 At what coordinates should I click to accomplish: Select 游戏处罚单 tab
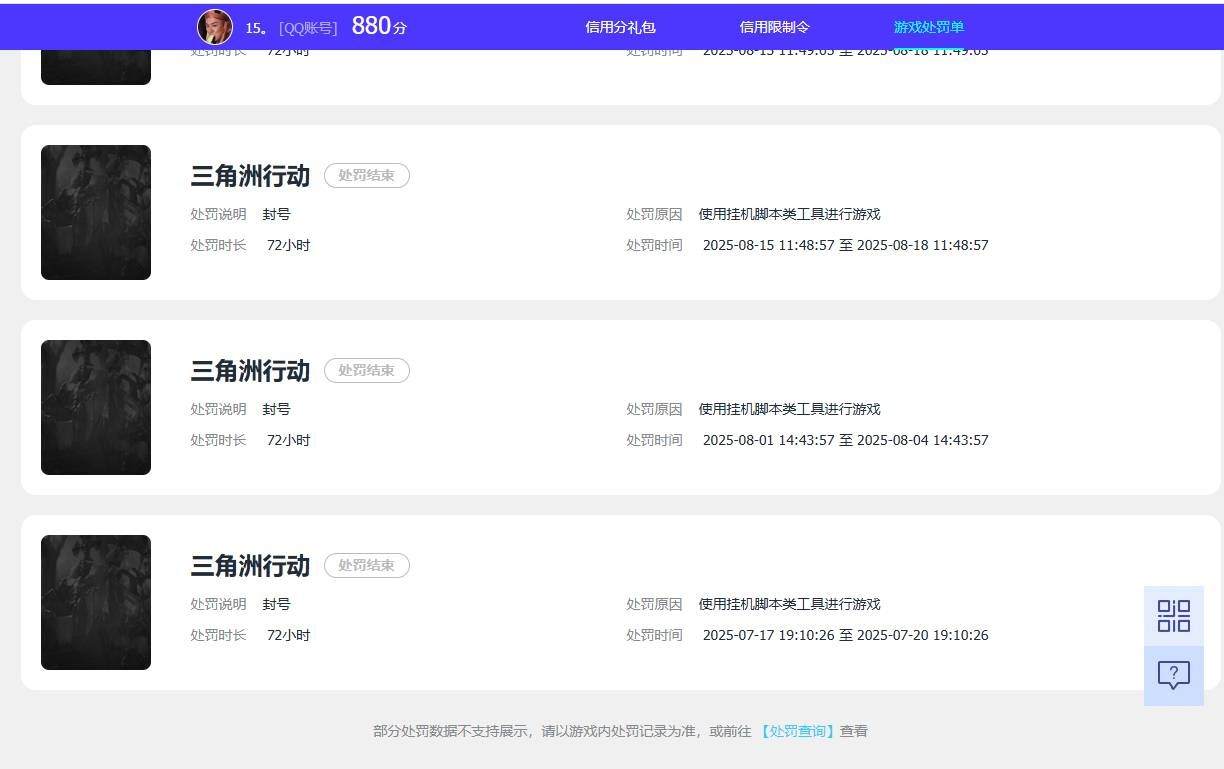[929, 27]
